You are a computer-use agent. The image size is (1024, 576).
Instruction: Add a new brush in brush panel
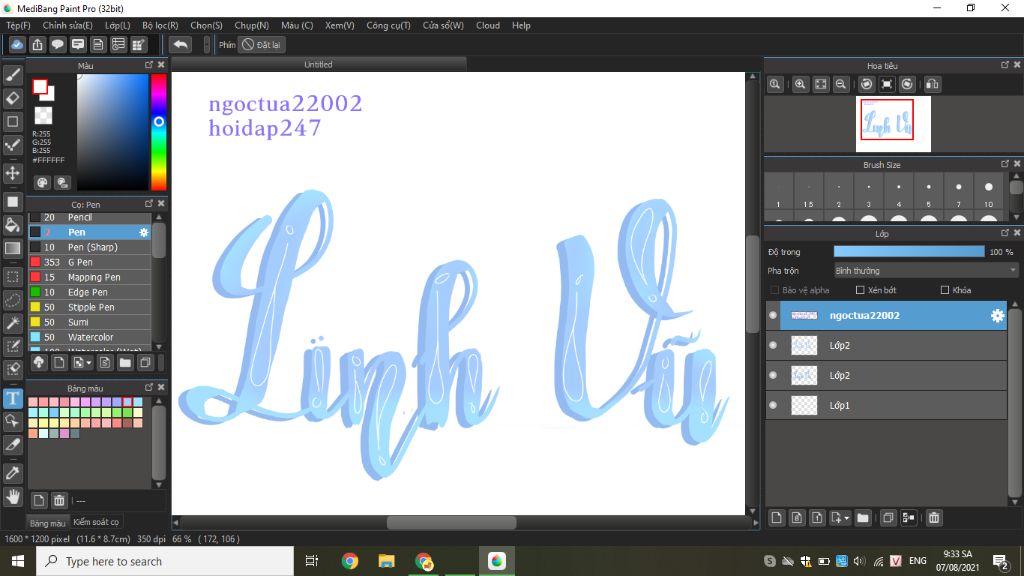[x=59, y=362]
